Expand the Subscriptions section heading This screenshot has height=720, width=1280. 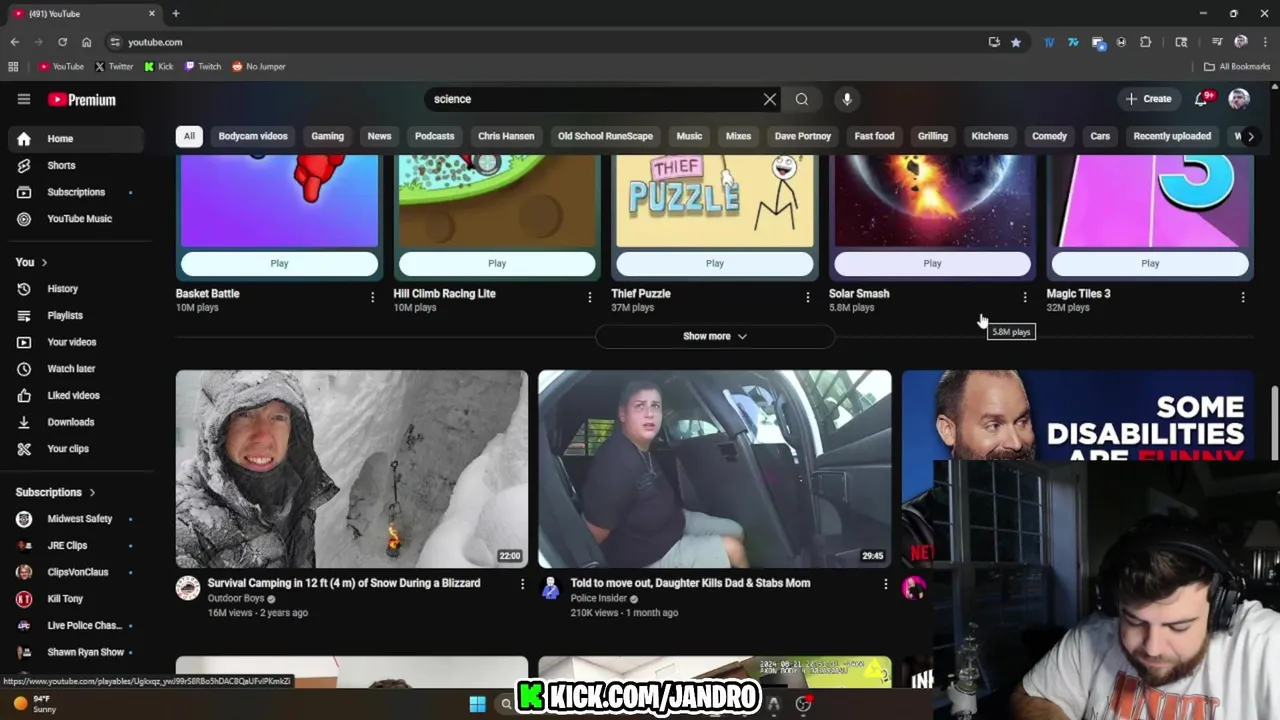(56, 492)
